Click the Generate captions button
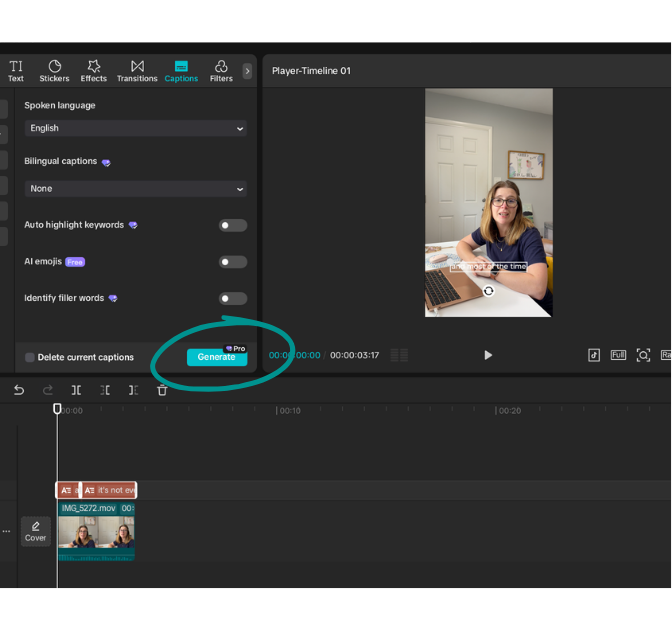Image resolution: width=672 pixels, height=630 pixels. point(217,357)
